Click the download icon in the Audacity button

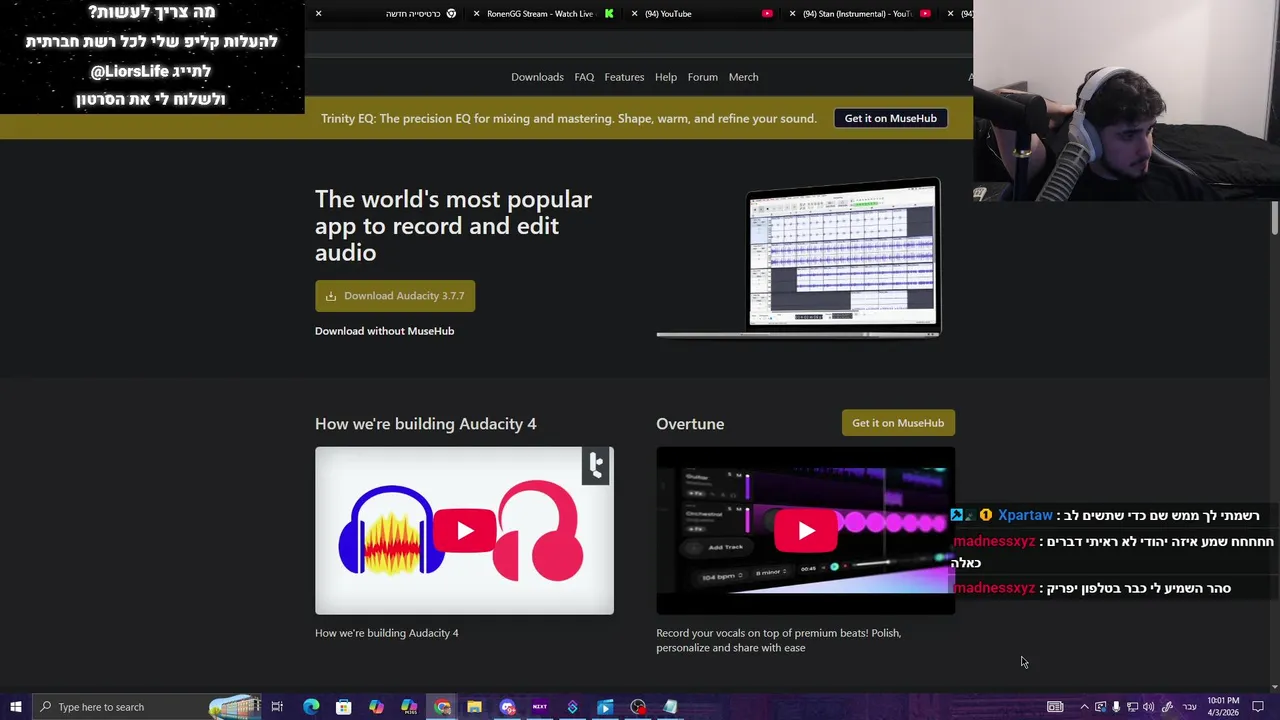(331, 296)
